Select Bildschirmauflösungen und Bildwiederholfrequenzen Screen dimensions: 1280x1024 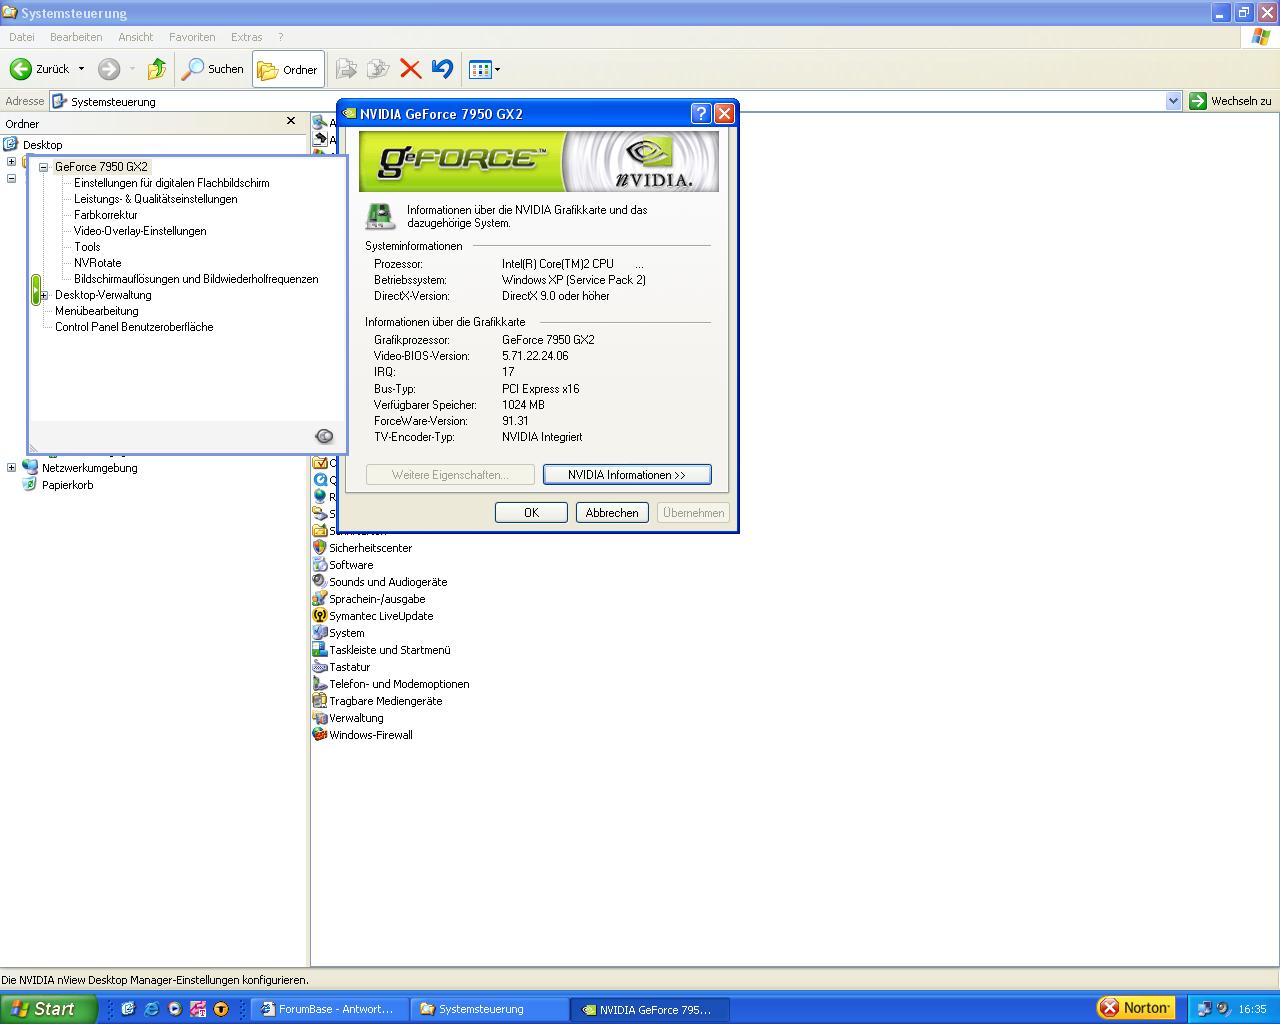pos(196,279)
